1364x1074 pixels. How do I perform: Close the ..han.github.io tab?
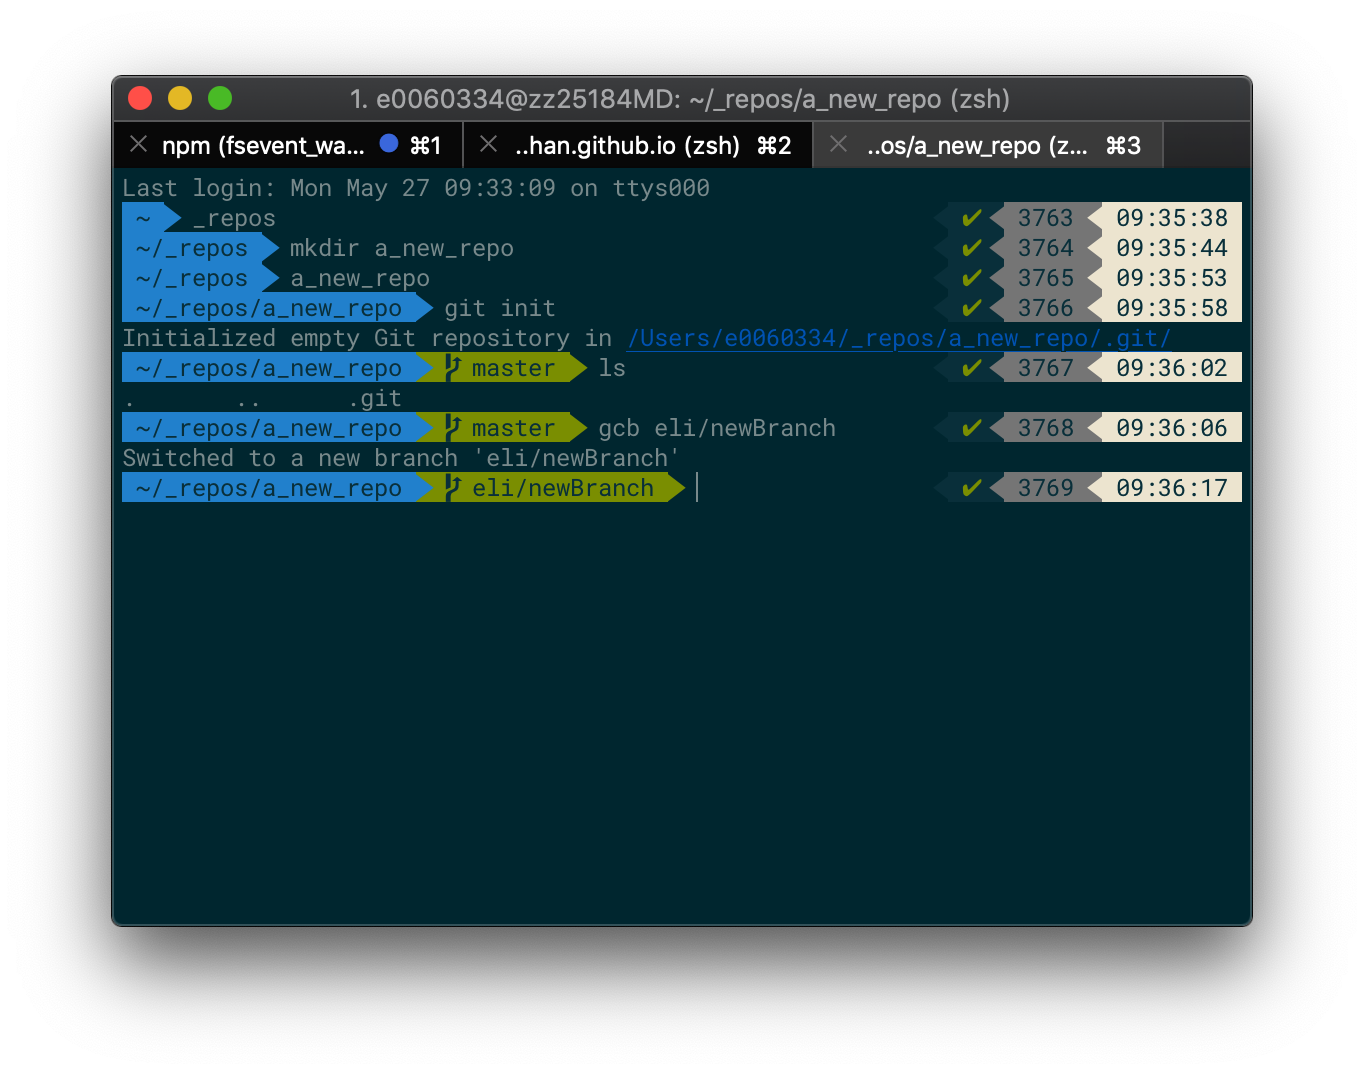click(487, 144)
